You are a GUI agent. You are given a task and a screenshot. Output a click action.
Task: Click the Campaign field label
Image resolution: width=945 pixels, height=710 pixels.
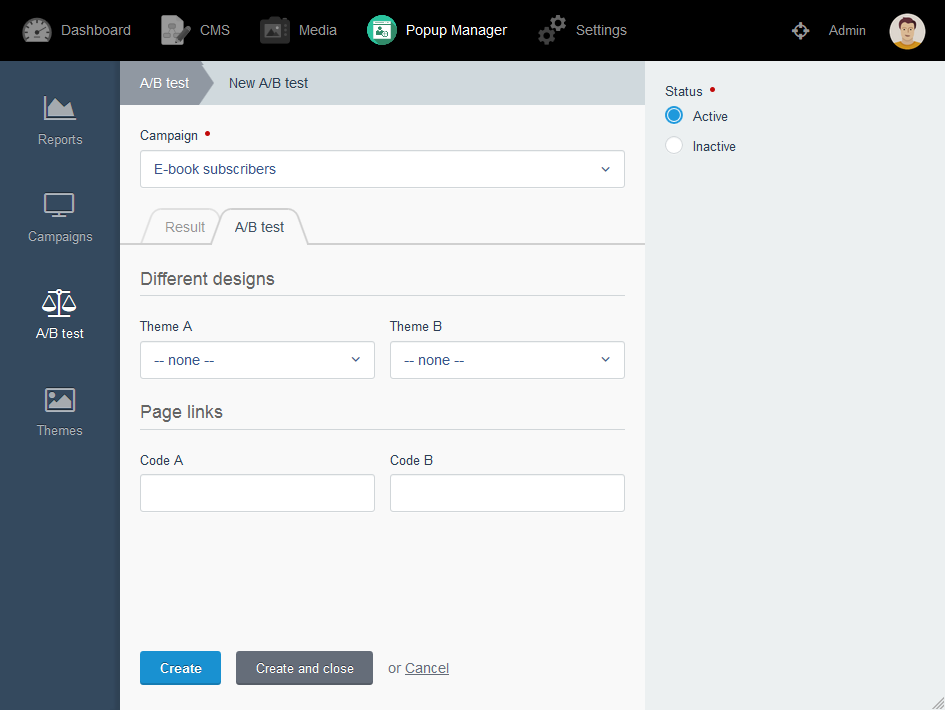click(169, 136)
